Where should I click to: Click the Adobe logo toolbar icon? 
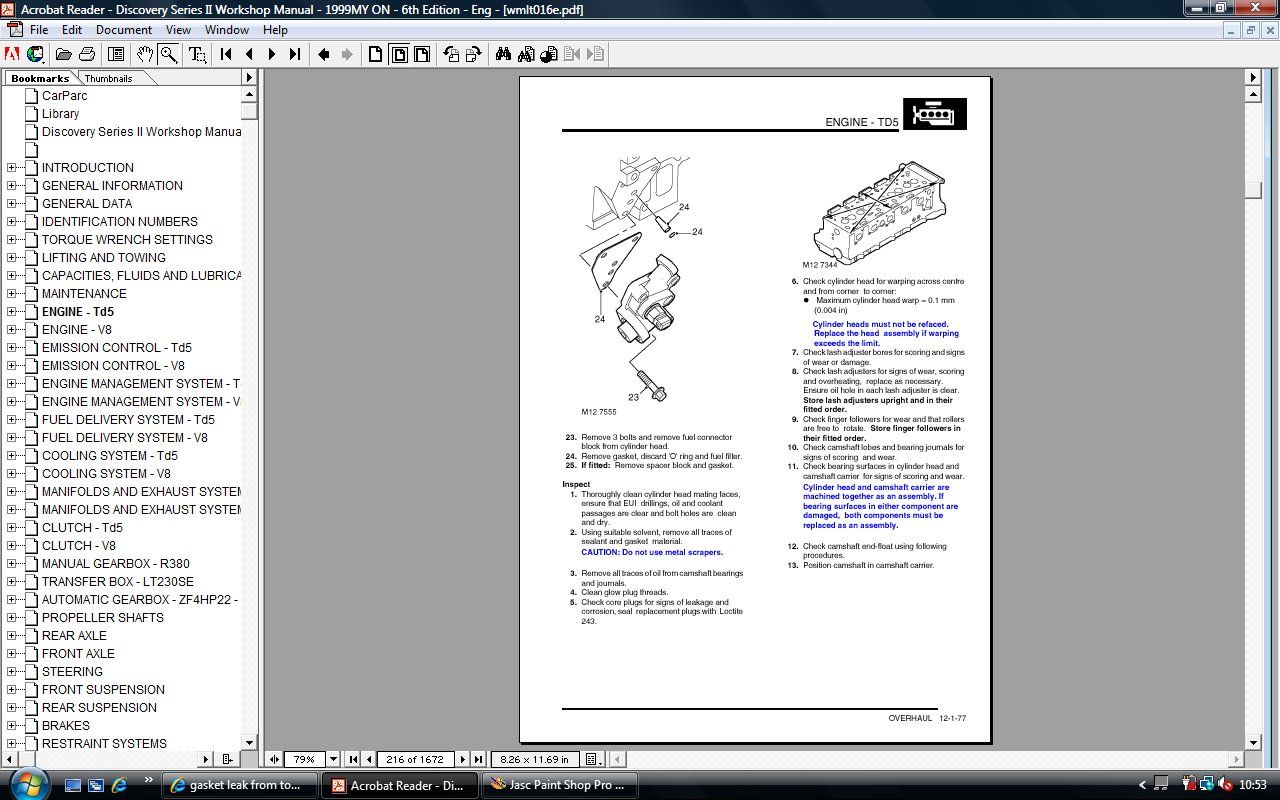[13, 54]
